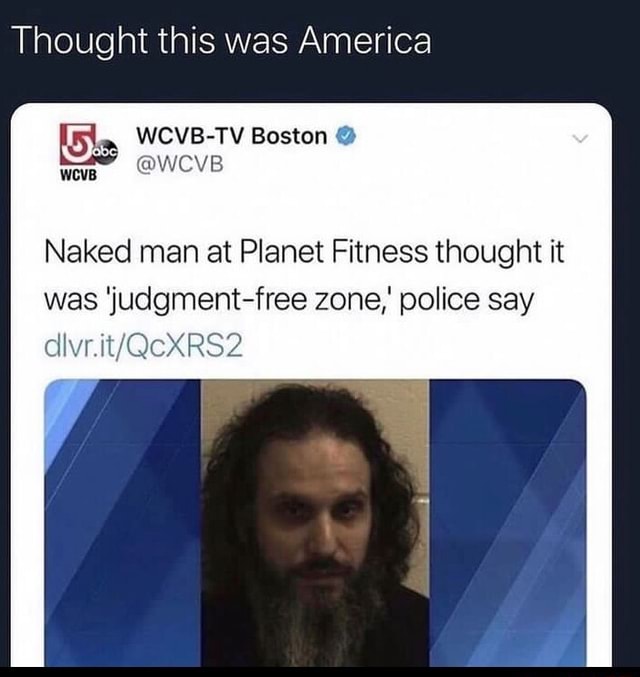Click the 'Thought this was America' caption
The height and width of the screenshot is (677, 640).
click(223, 41)
